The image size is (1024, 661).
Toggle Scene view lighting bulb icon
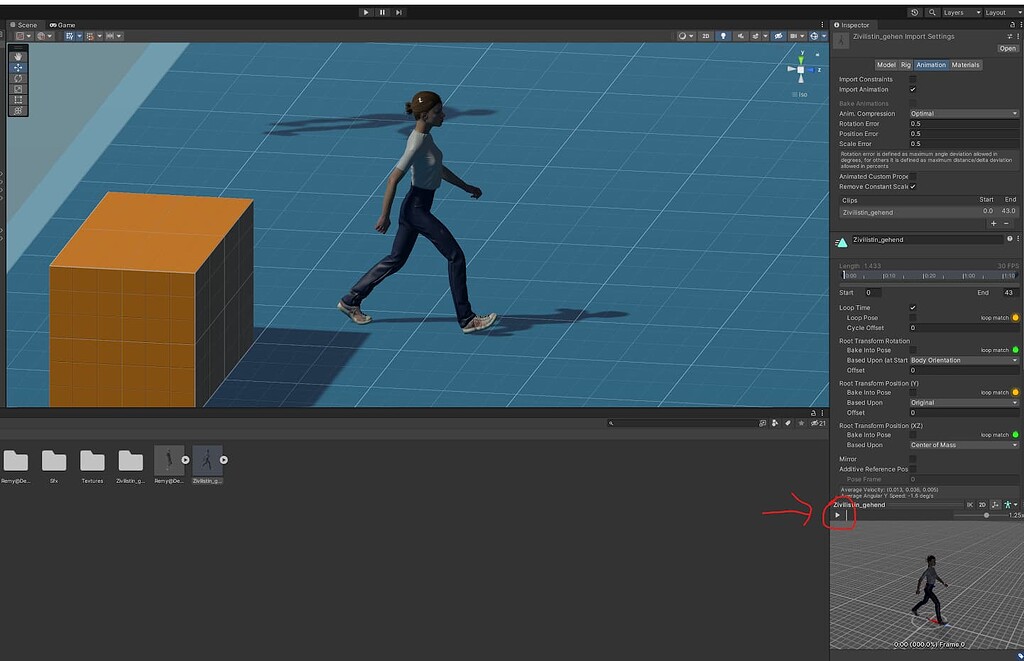click(x=723, y=35)
